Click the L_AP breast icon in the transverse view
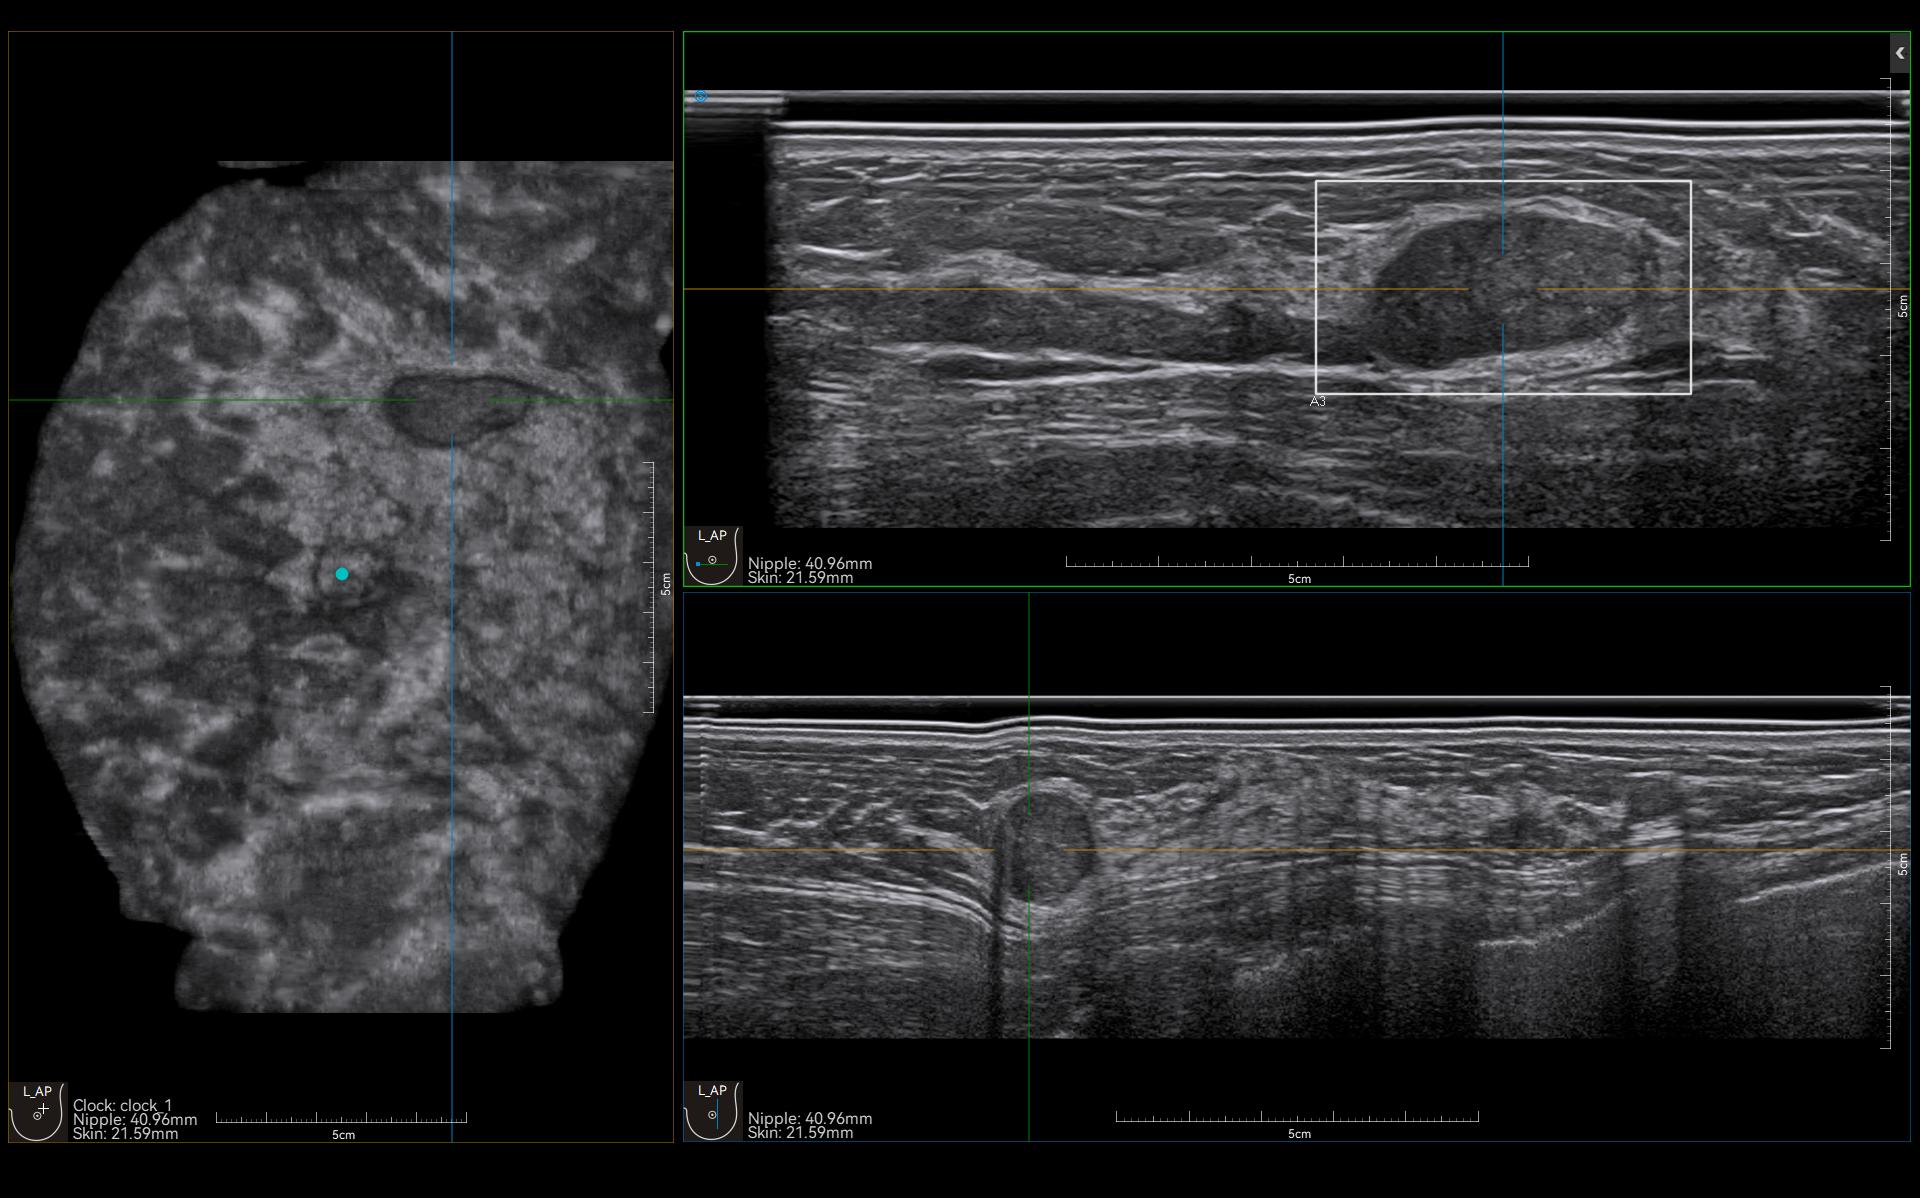 pos(712,556)
